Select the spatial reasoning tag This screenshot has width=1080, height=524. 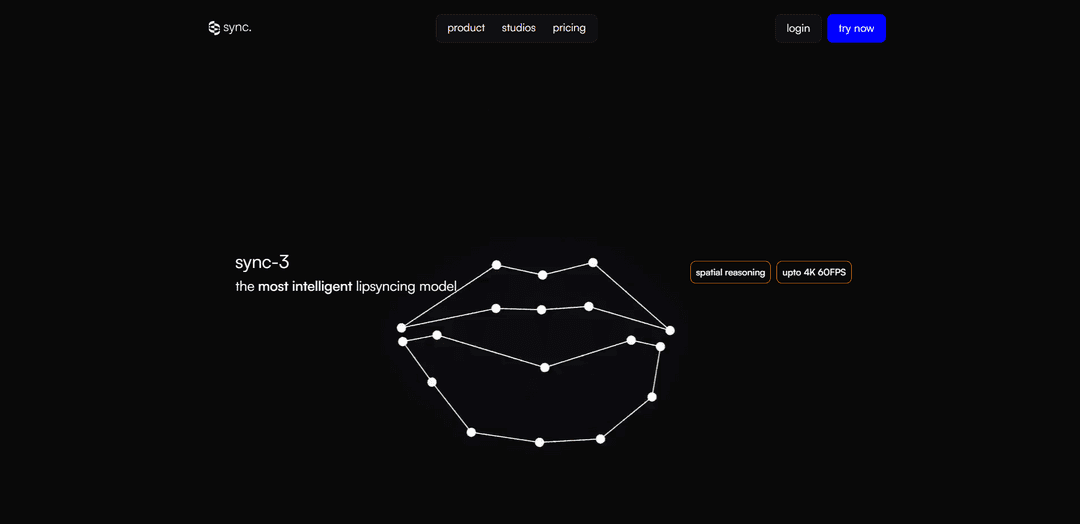730,272
